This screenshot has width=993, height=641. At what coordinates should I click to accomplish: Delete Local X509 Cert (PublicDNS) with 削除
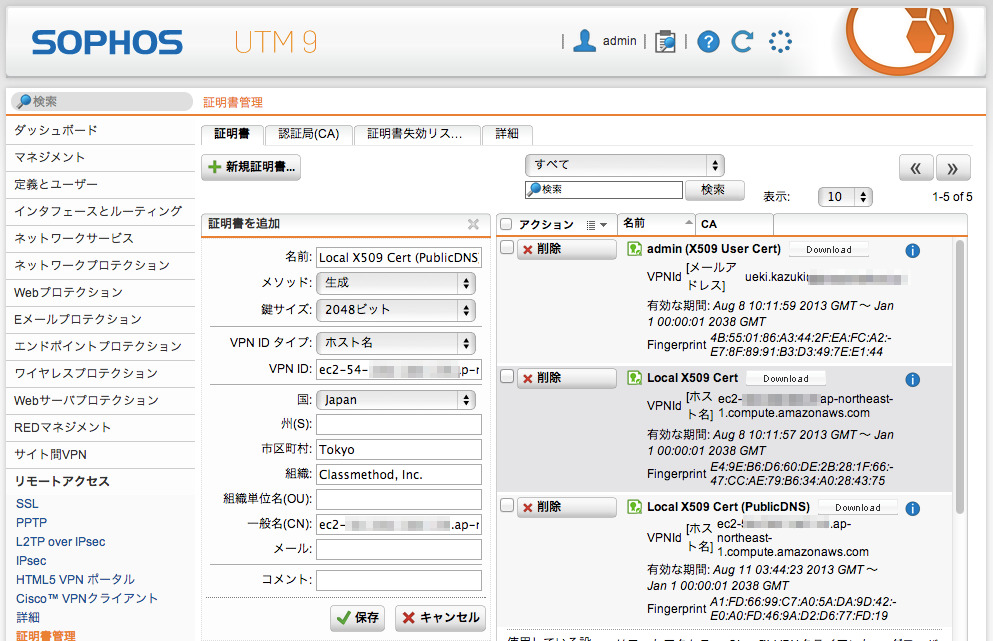coord(567,507)
